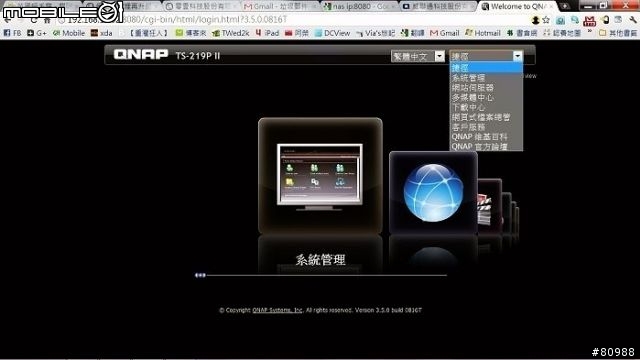
Task: Click the bookmark star in address bar
Action: coord(546,20)
